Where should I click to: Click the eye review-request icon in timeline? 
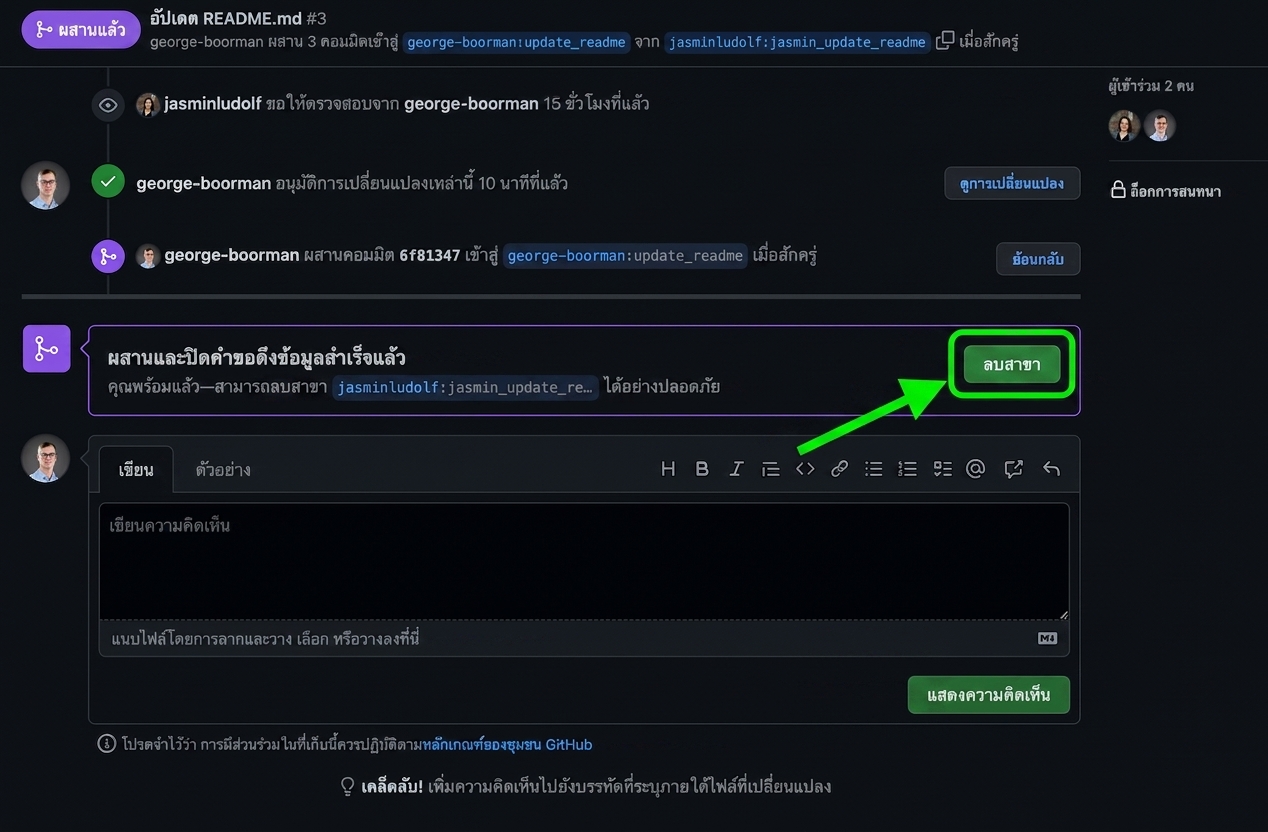click(108, 105)
